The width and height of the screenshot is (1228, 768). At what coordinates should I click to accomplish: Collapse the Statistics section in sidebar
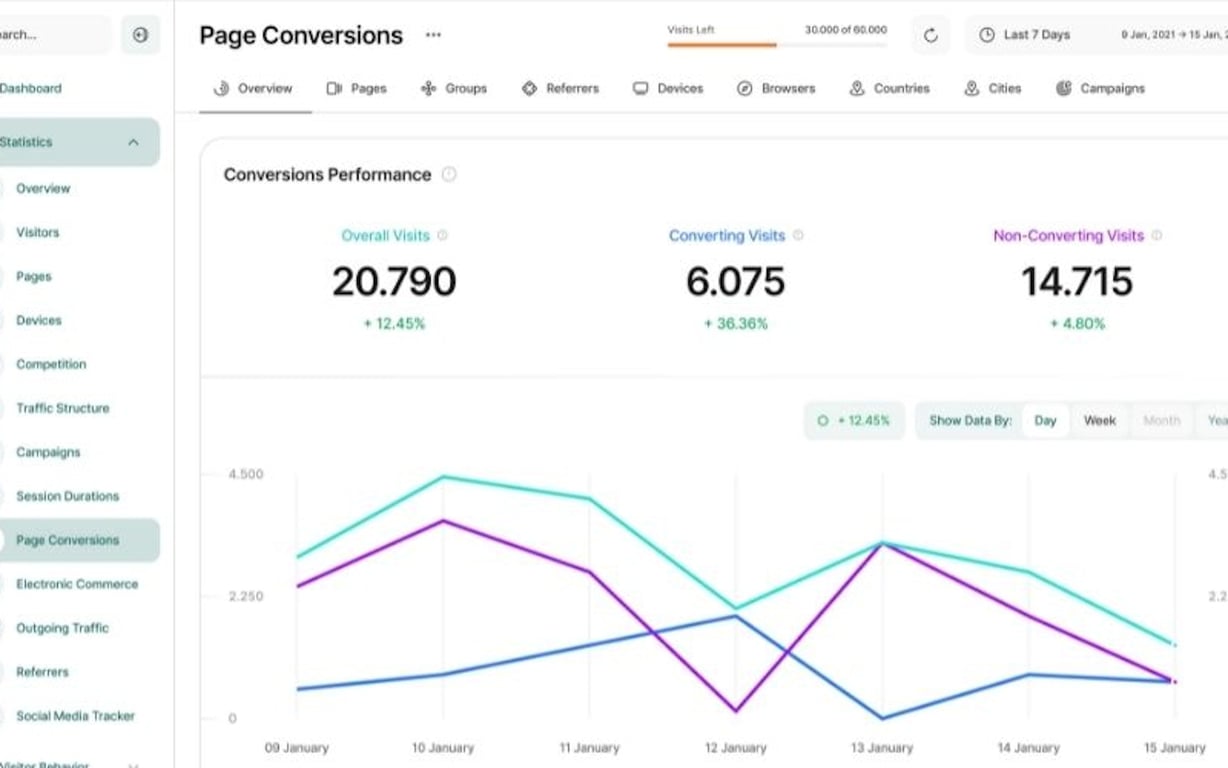point(133,142)
